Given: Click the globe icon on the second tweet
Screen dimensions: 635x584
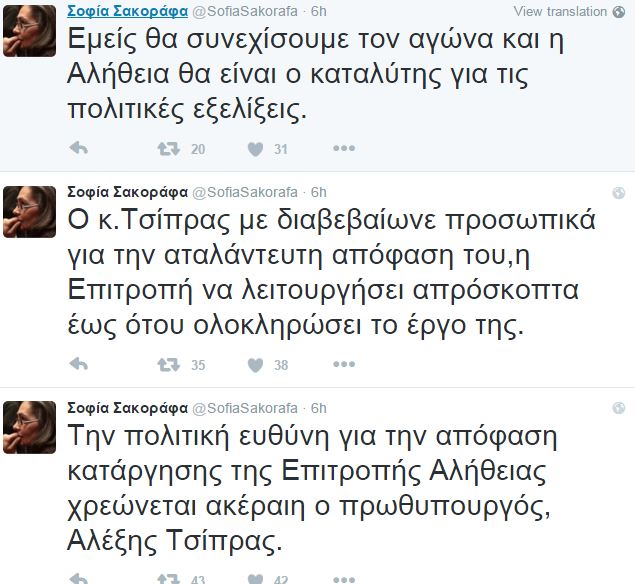Looking at the screenshot, I should point(619,193).
